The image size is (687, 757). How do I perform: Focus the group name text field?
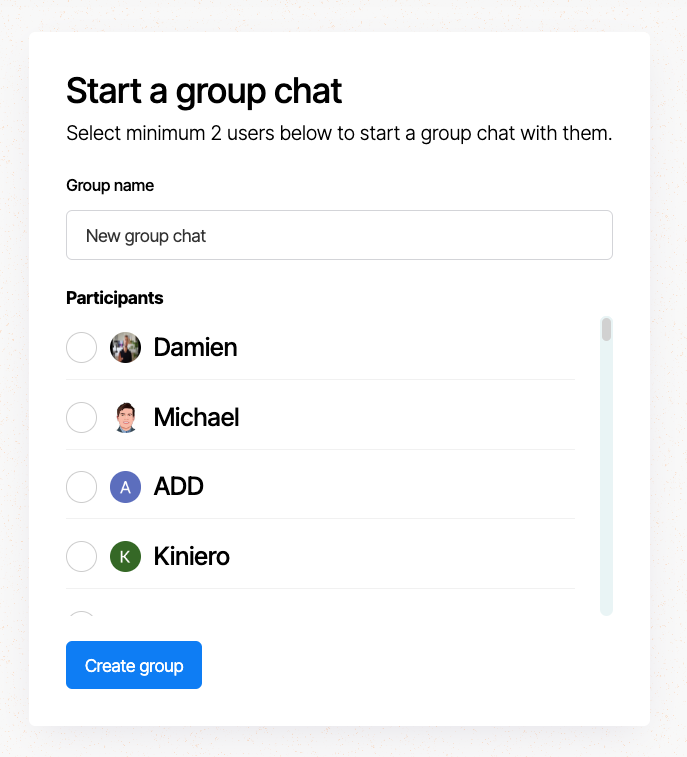[339, 235]
